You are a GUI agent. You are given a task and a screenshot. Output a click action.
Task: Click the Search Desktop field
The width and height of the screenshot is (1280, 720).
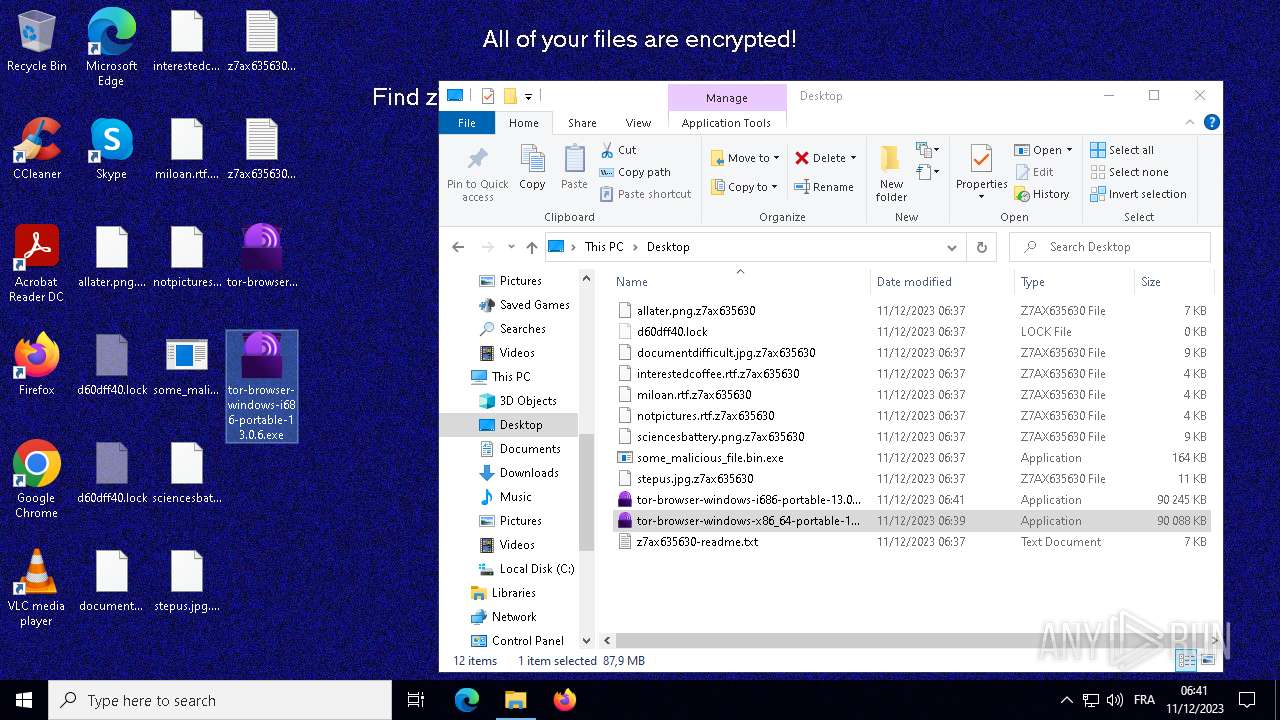click(x=1110, y=247)
